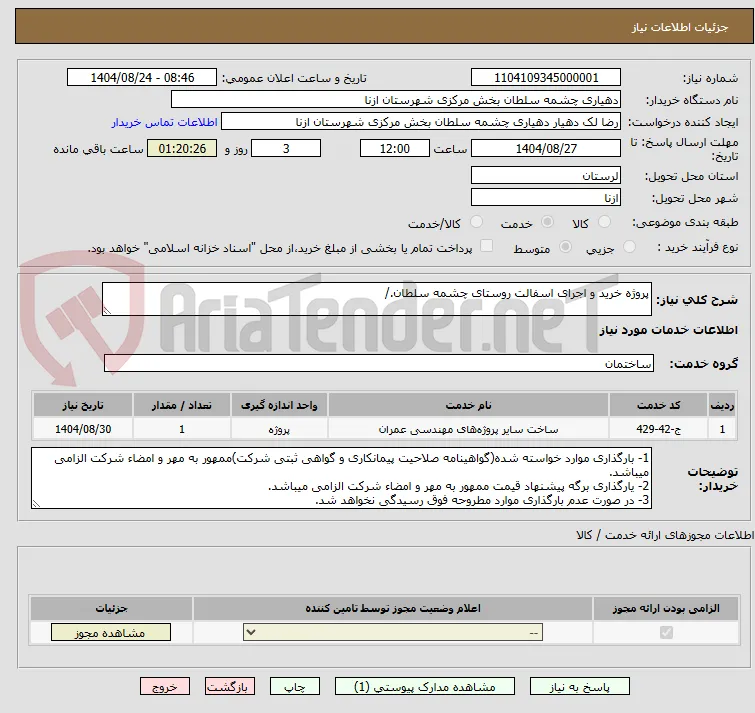Image resolution: width=755 pixels, height=713 pixels.
Task: Click the استان محل تحویل field لرستان
Action: (x=546, y=176)
